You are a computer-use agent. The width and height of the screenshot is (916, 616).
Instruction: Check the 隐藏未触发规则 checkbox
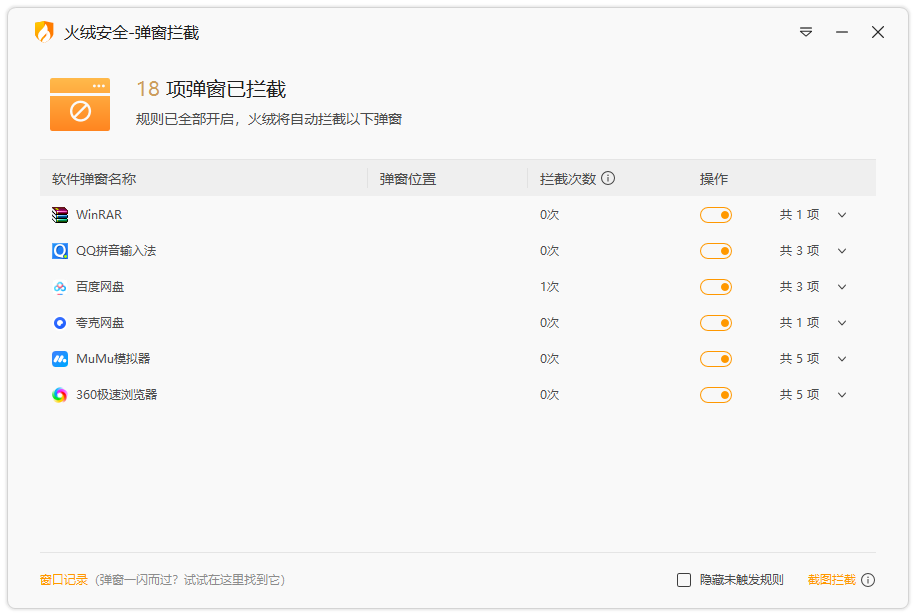coord(684,579)
